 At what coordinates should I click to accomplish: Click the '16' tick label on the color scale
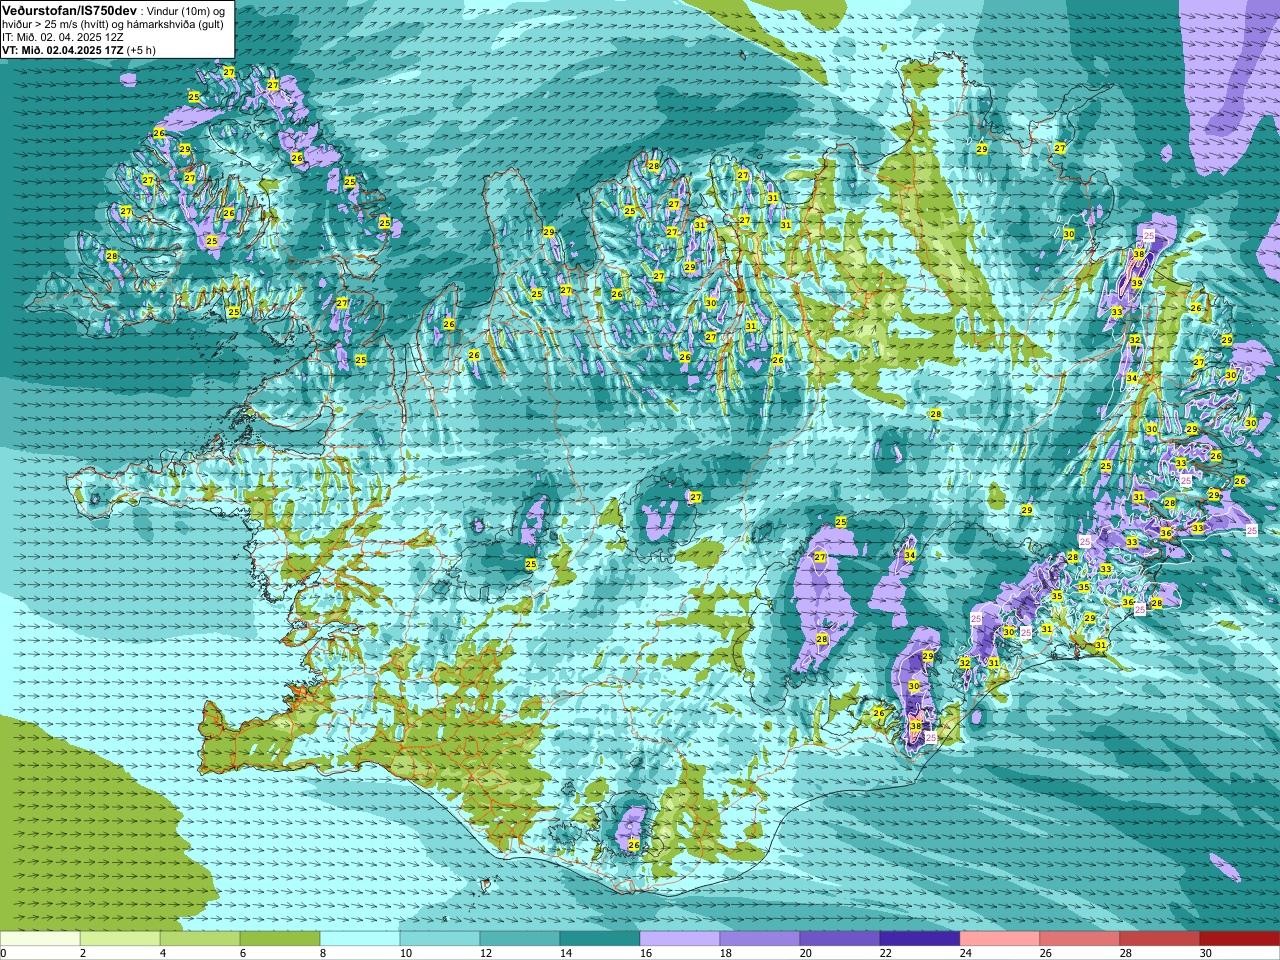646,953
